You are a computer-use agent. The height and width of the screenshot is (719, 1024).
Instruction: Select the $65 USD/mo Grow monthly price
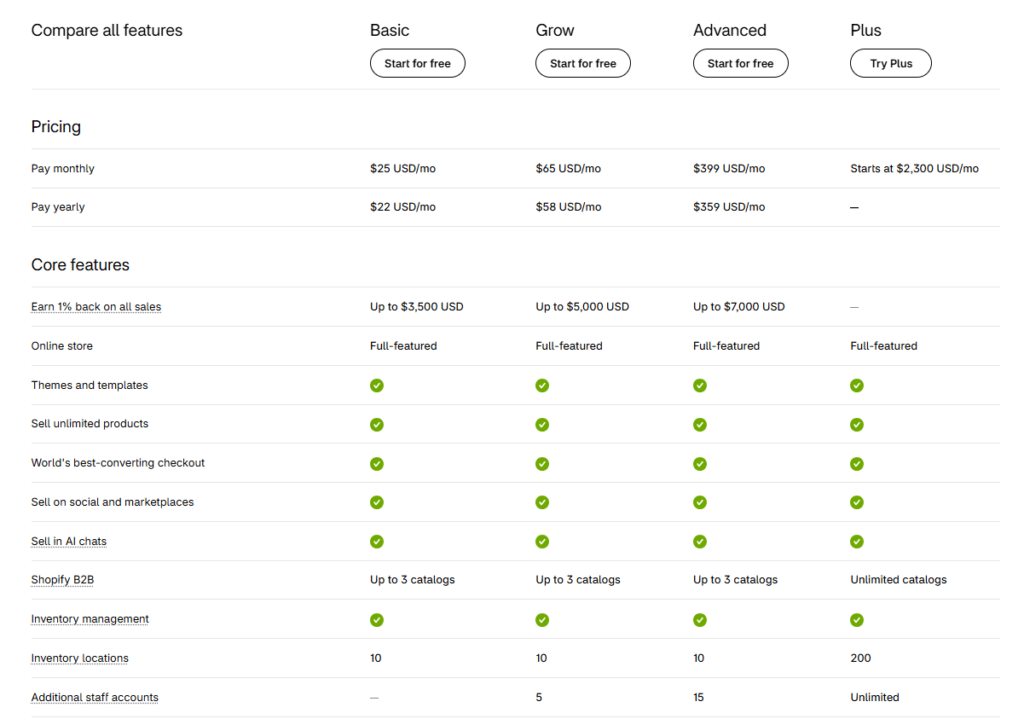pos(568,168)
